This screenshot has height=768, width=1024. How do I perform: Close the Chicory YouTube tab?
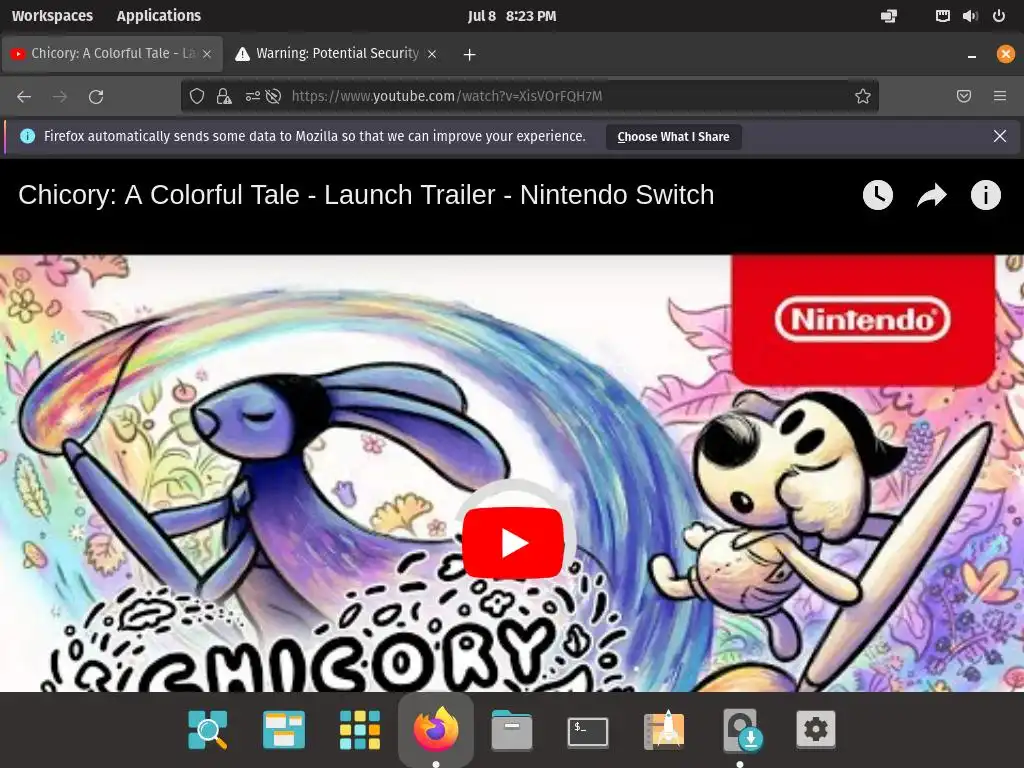coord(207,54)
